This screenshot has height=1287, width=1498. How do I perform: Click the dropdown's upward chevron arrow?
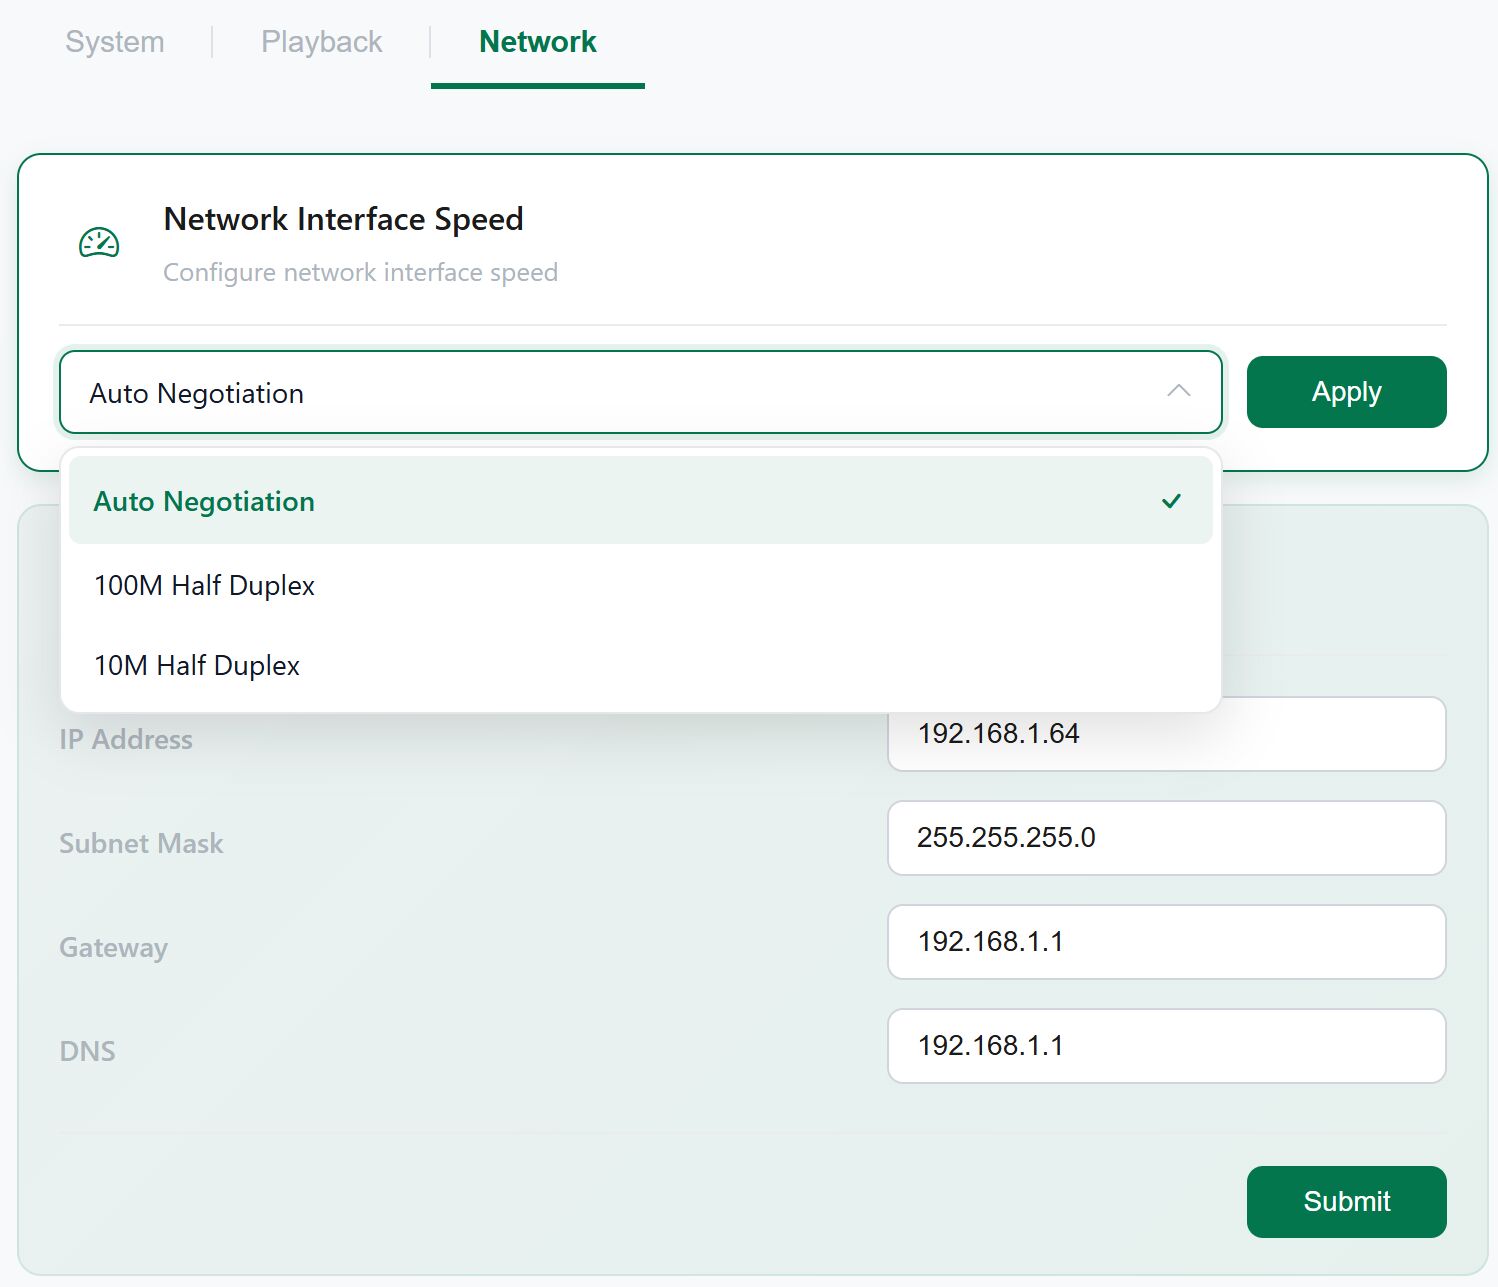coord(1179,391)
